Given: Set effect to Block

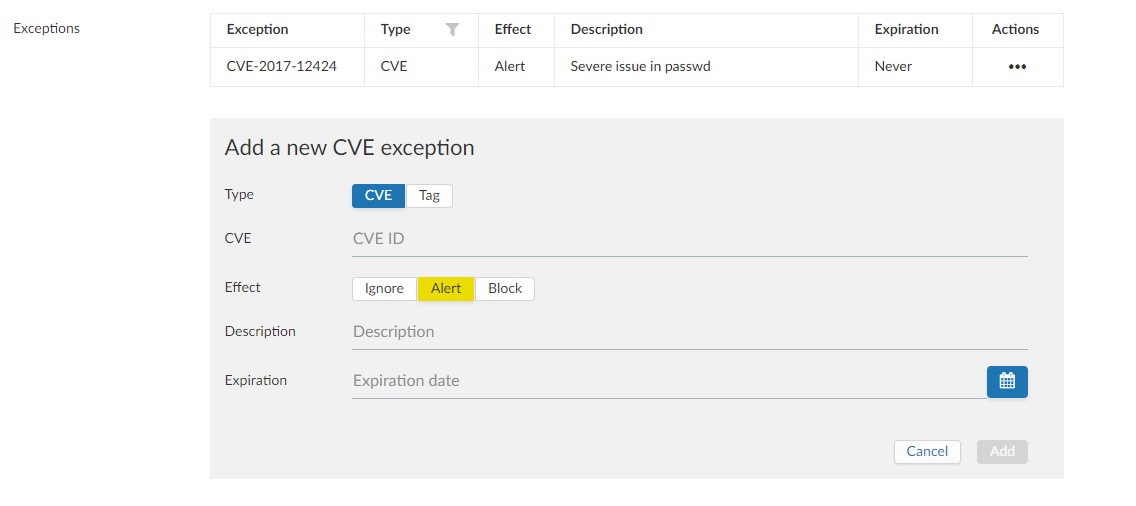Looking at the screenshot, I should coord(505,289).
